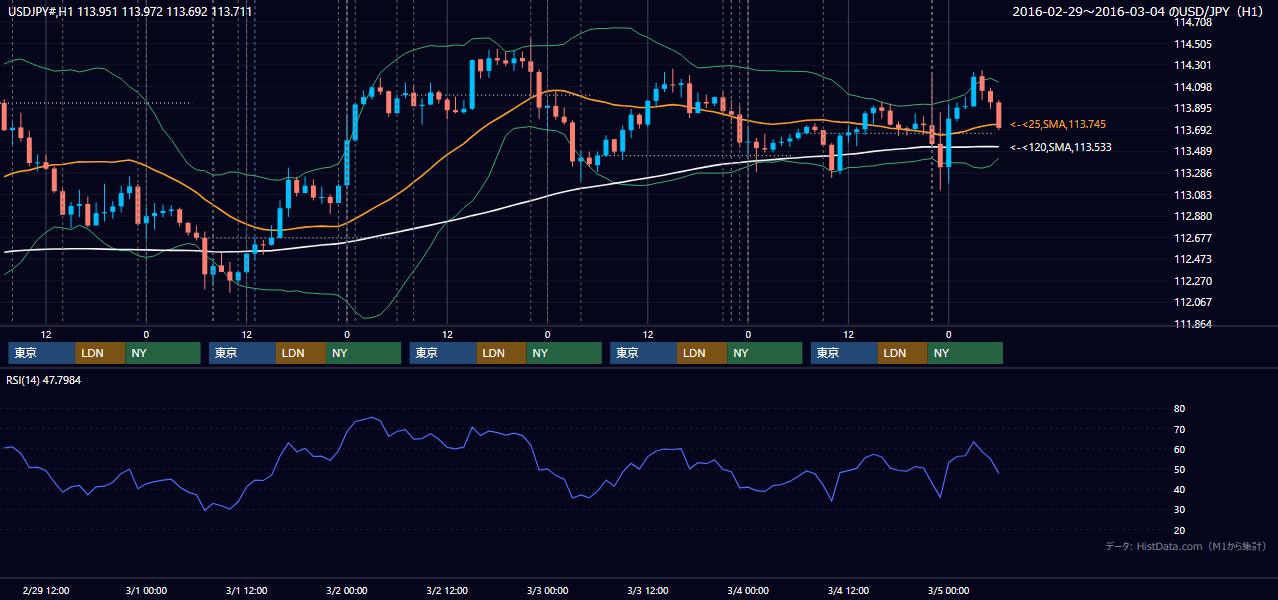Click price axis value 114.708
Image resolution: width=1278 pixels, height=600 pixels.
pyautogui.click(x=1193, y=22)
